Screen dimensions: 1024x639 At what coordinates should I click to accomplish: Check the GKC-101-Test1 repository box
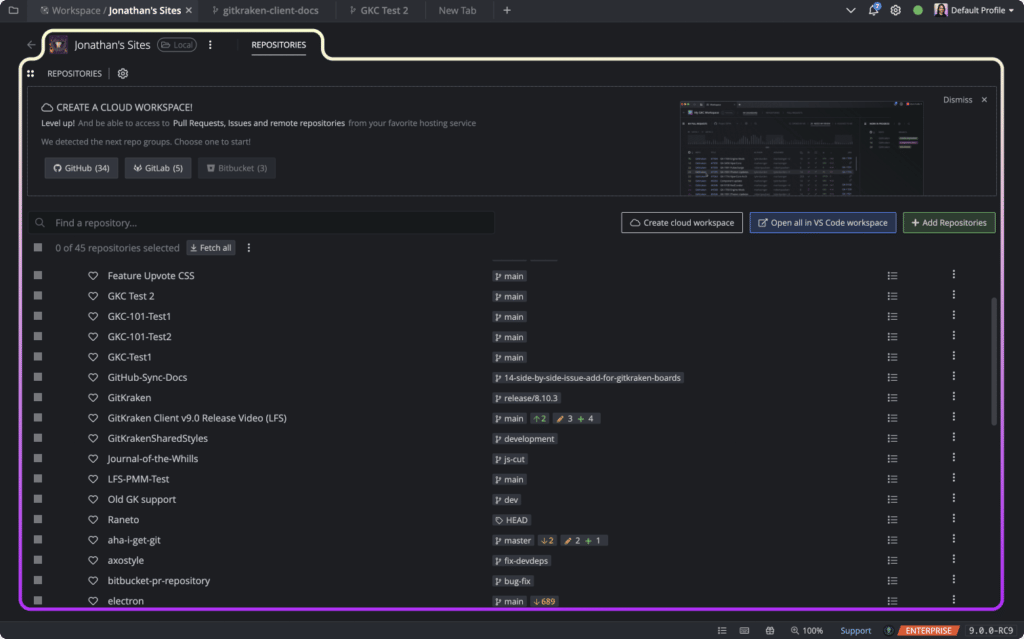38,316
